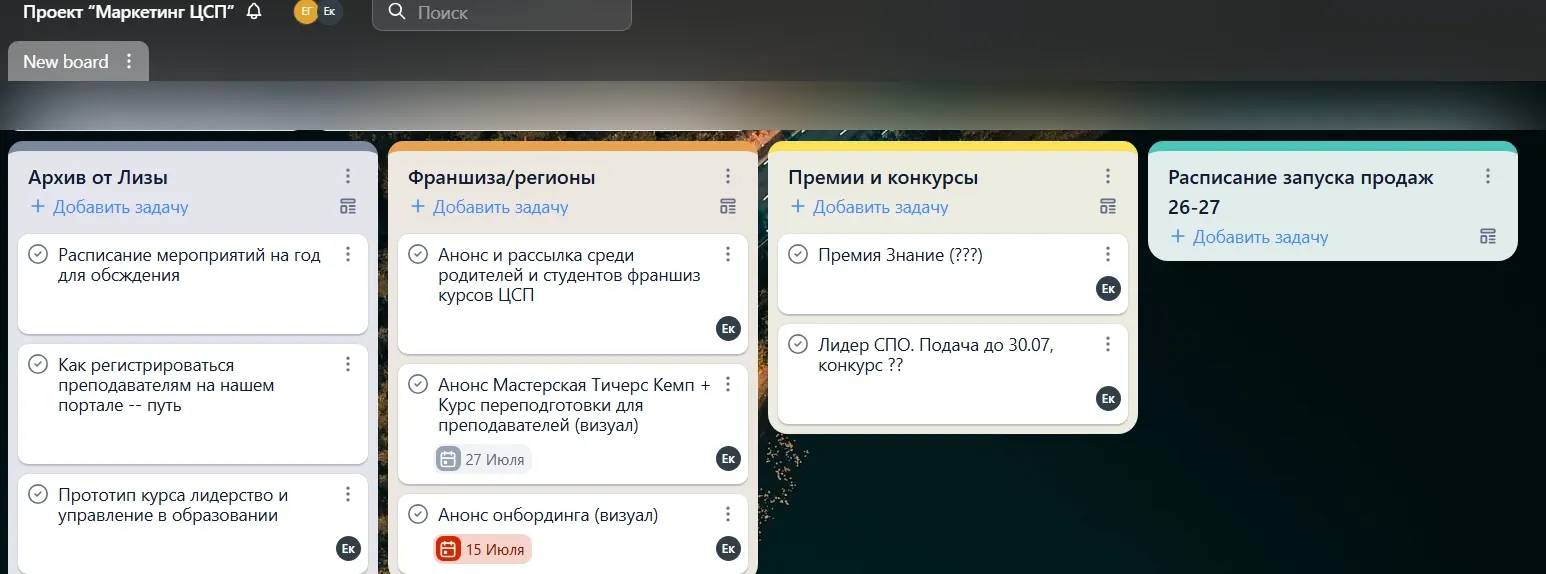Image resolution: width=1546 pixels, height=574 pixels.
Task: Open notifications bell next to project title
Action: 254,12
